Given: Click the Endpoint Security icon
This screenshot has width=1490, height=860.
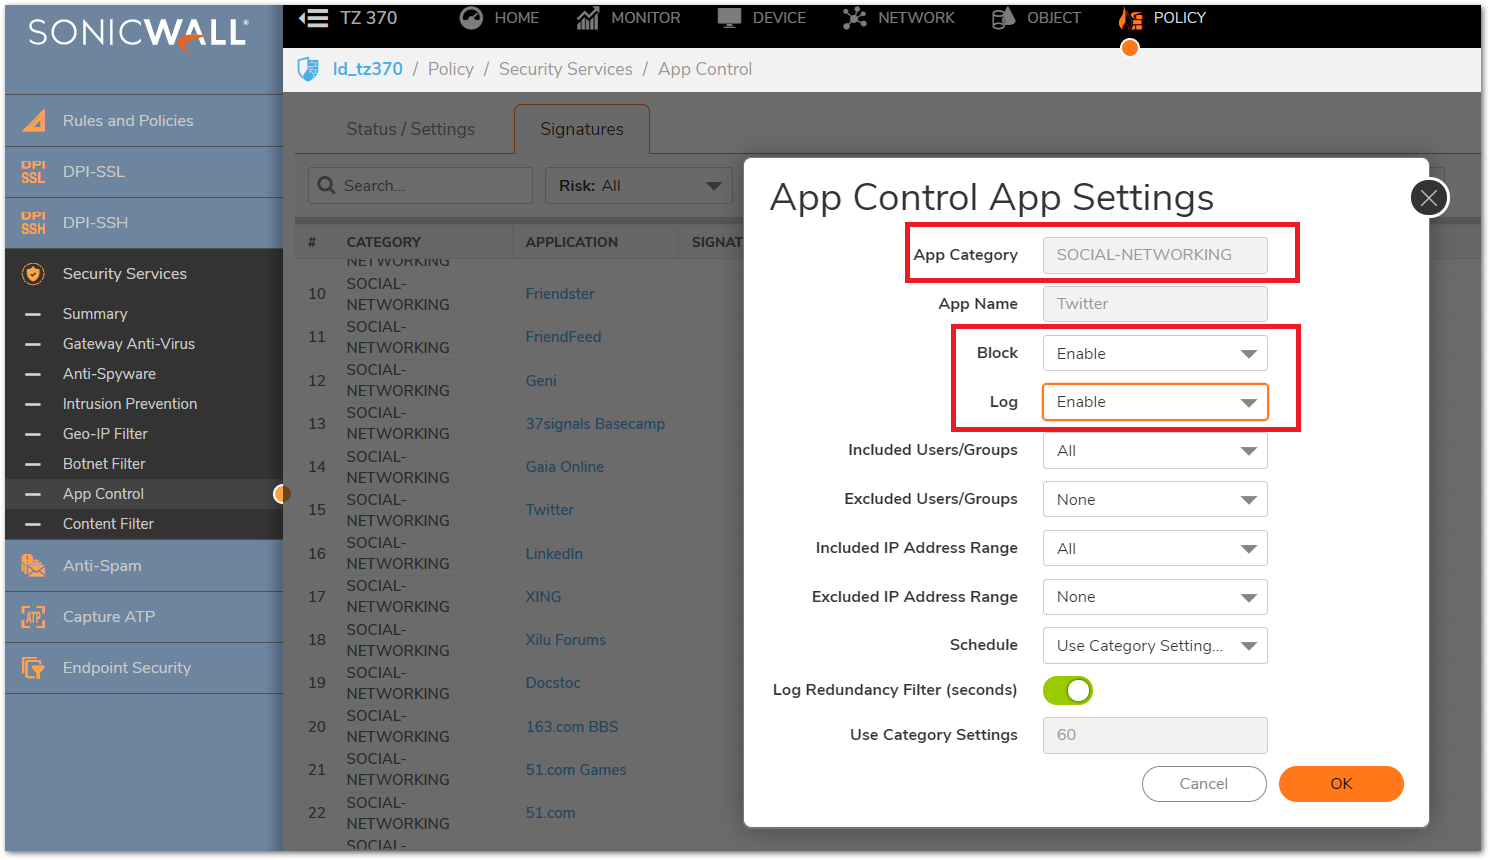Looking at the screenshot, I should (x=33, y=668).
